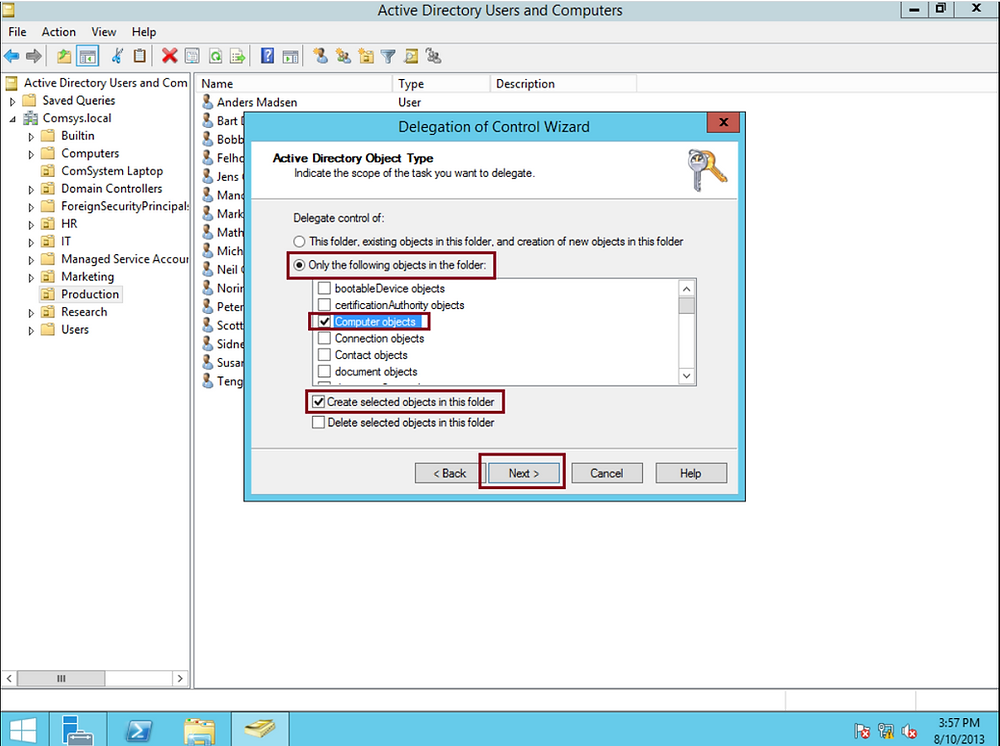Click the object list scroll-down arrow
Viewport: 1000px width, 746px height.
click(x=686, y=376)
